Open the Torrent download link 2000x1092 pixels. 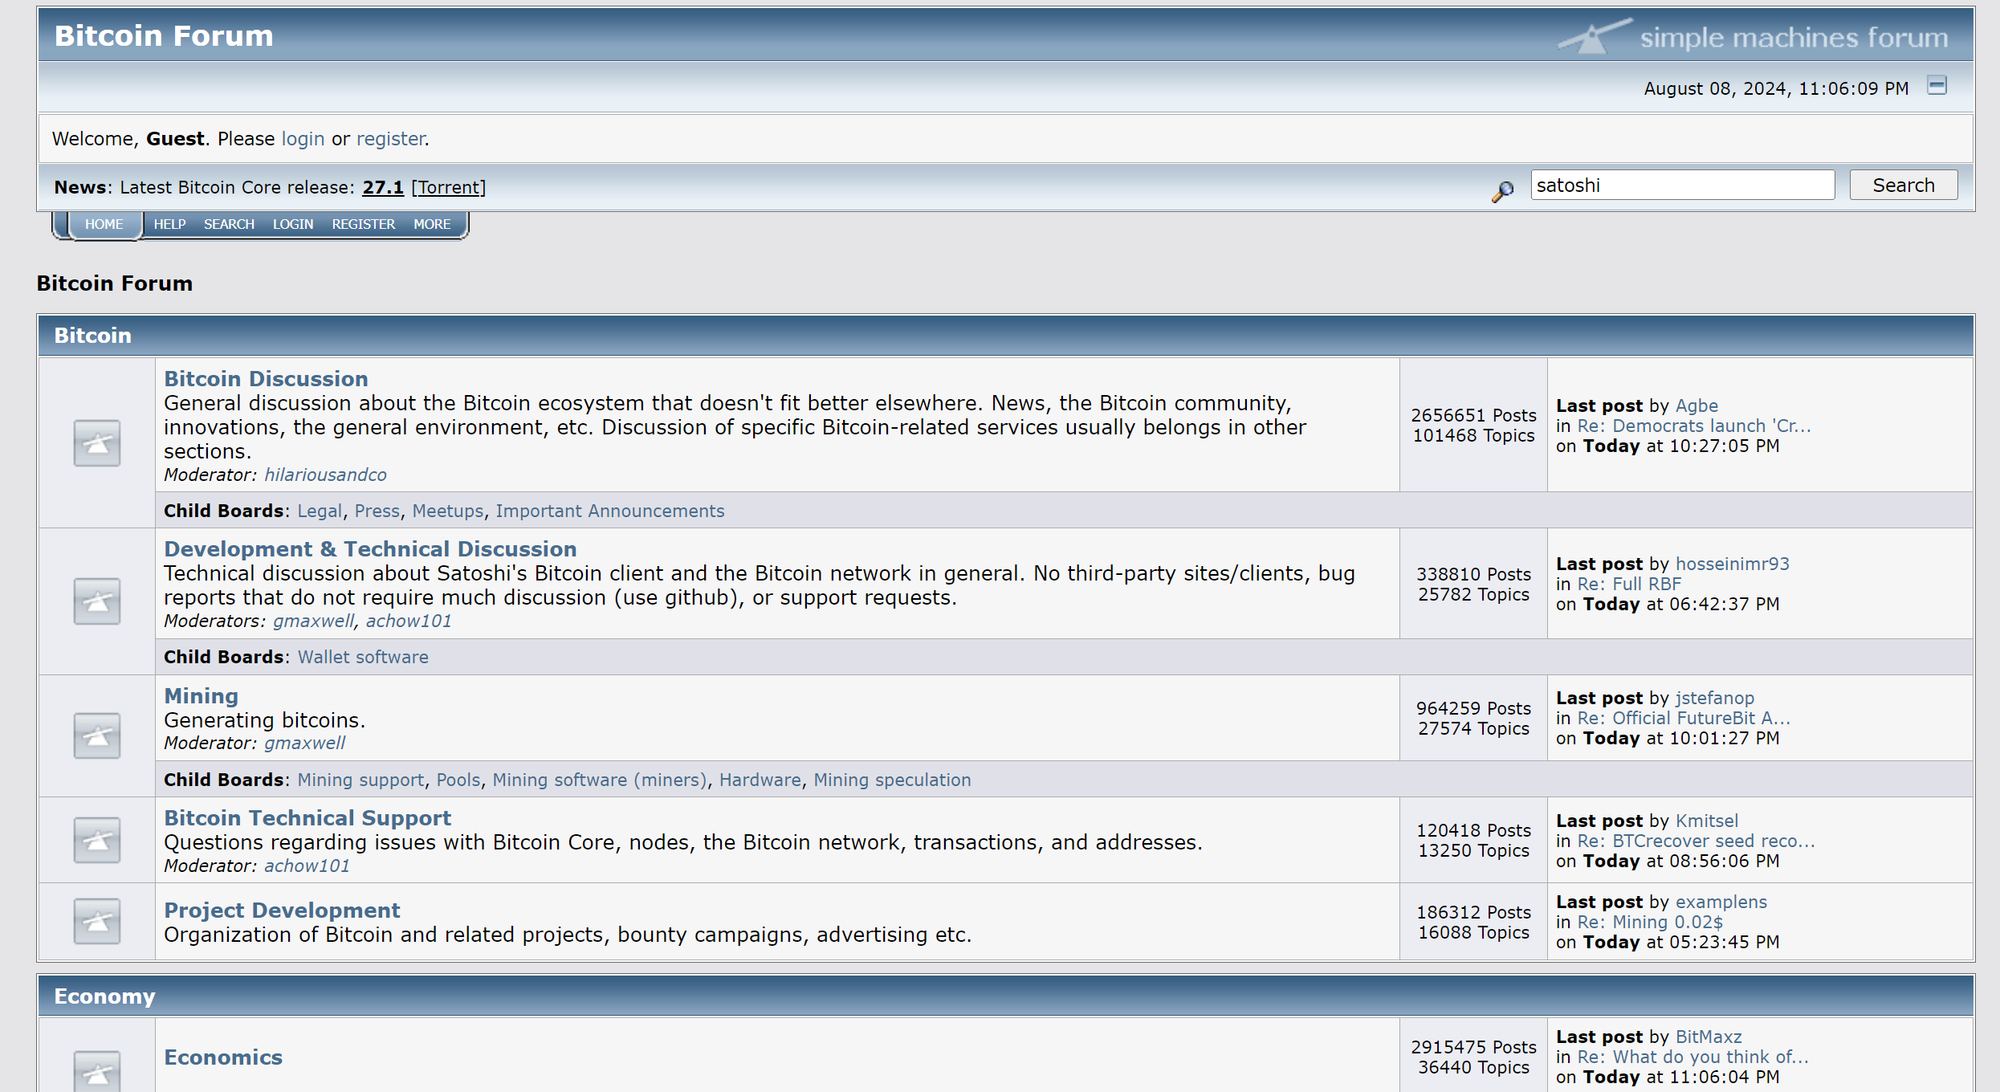click(449, 187)
